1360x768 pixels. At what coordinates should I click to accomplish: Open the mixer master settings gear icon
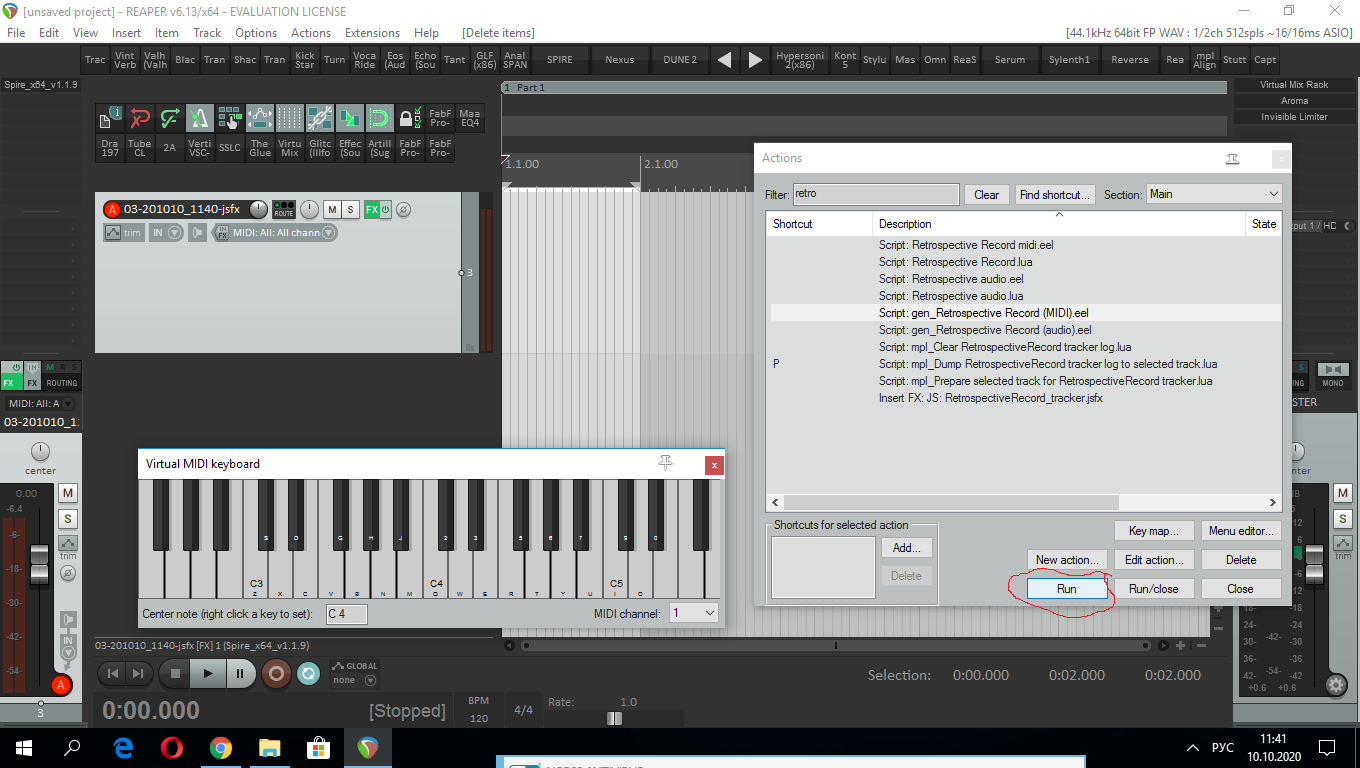1336,685
